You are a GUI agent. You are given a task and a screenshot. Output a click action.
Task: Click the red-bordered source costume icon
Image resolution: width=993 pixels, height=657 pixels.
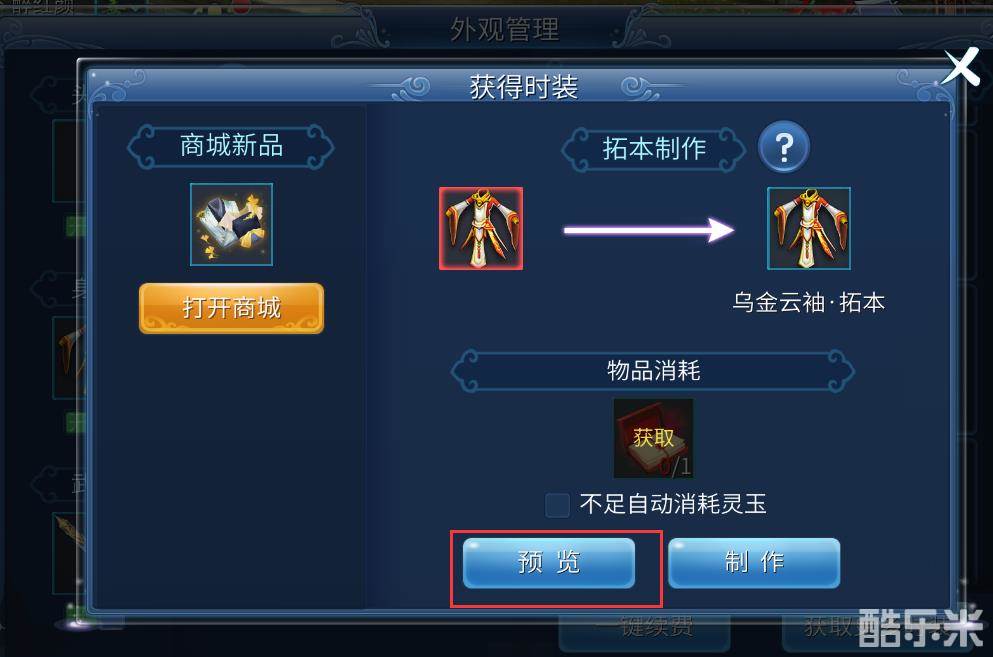coord(481,229)
